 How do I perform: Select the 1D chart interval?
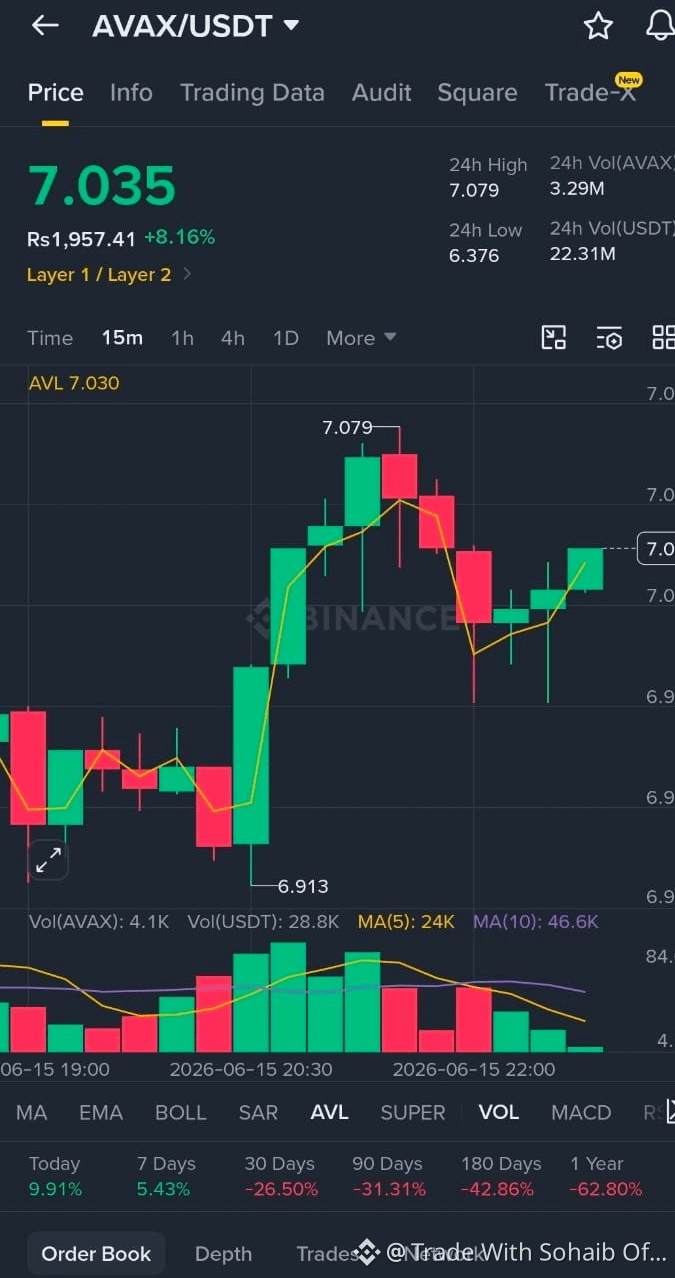point(286,338)
